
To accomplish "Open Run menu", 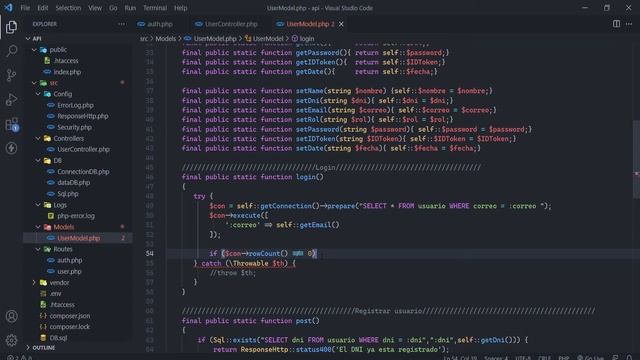I will tap(130, 8).
